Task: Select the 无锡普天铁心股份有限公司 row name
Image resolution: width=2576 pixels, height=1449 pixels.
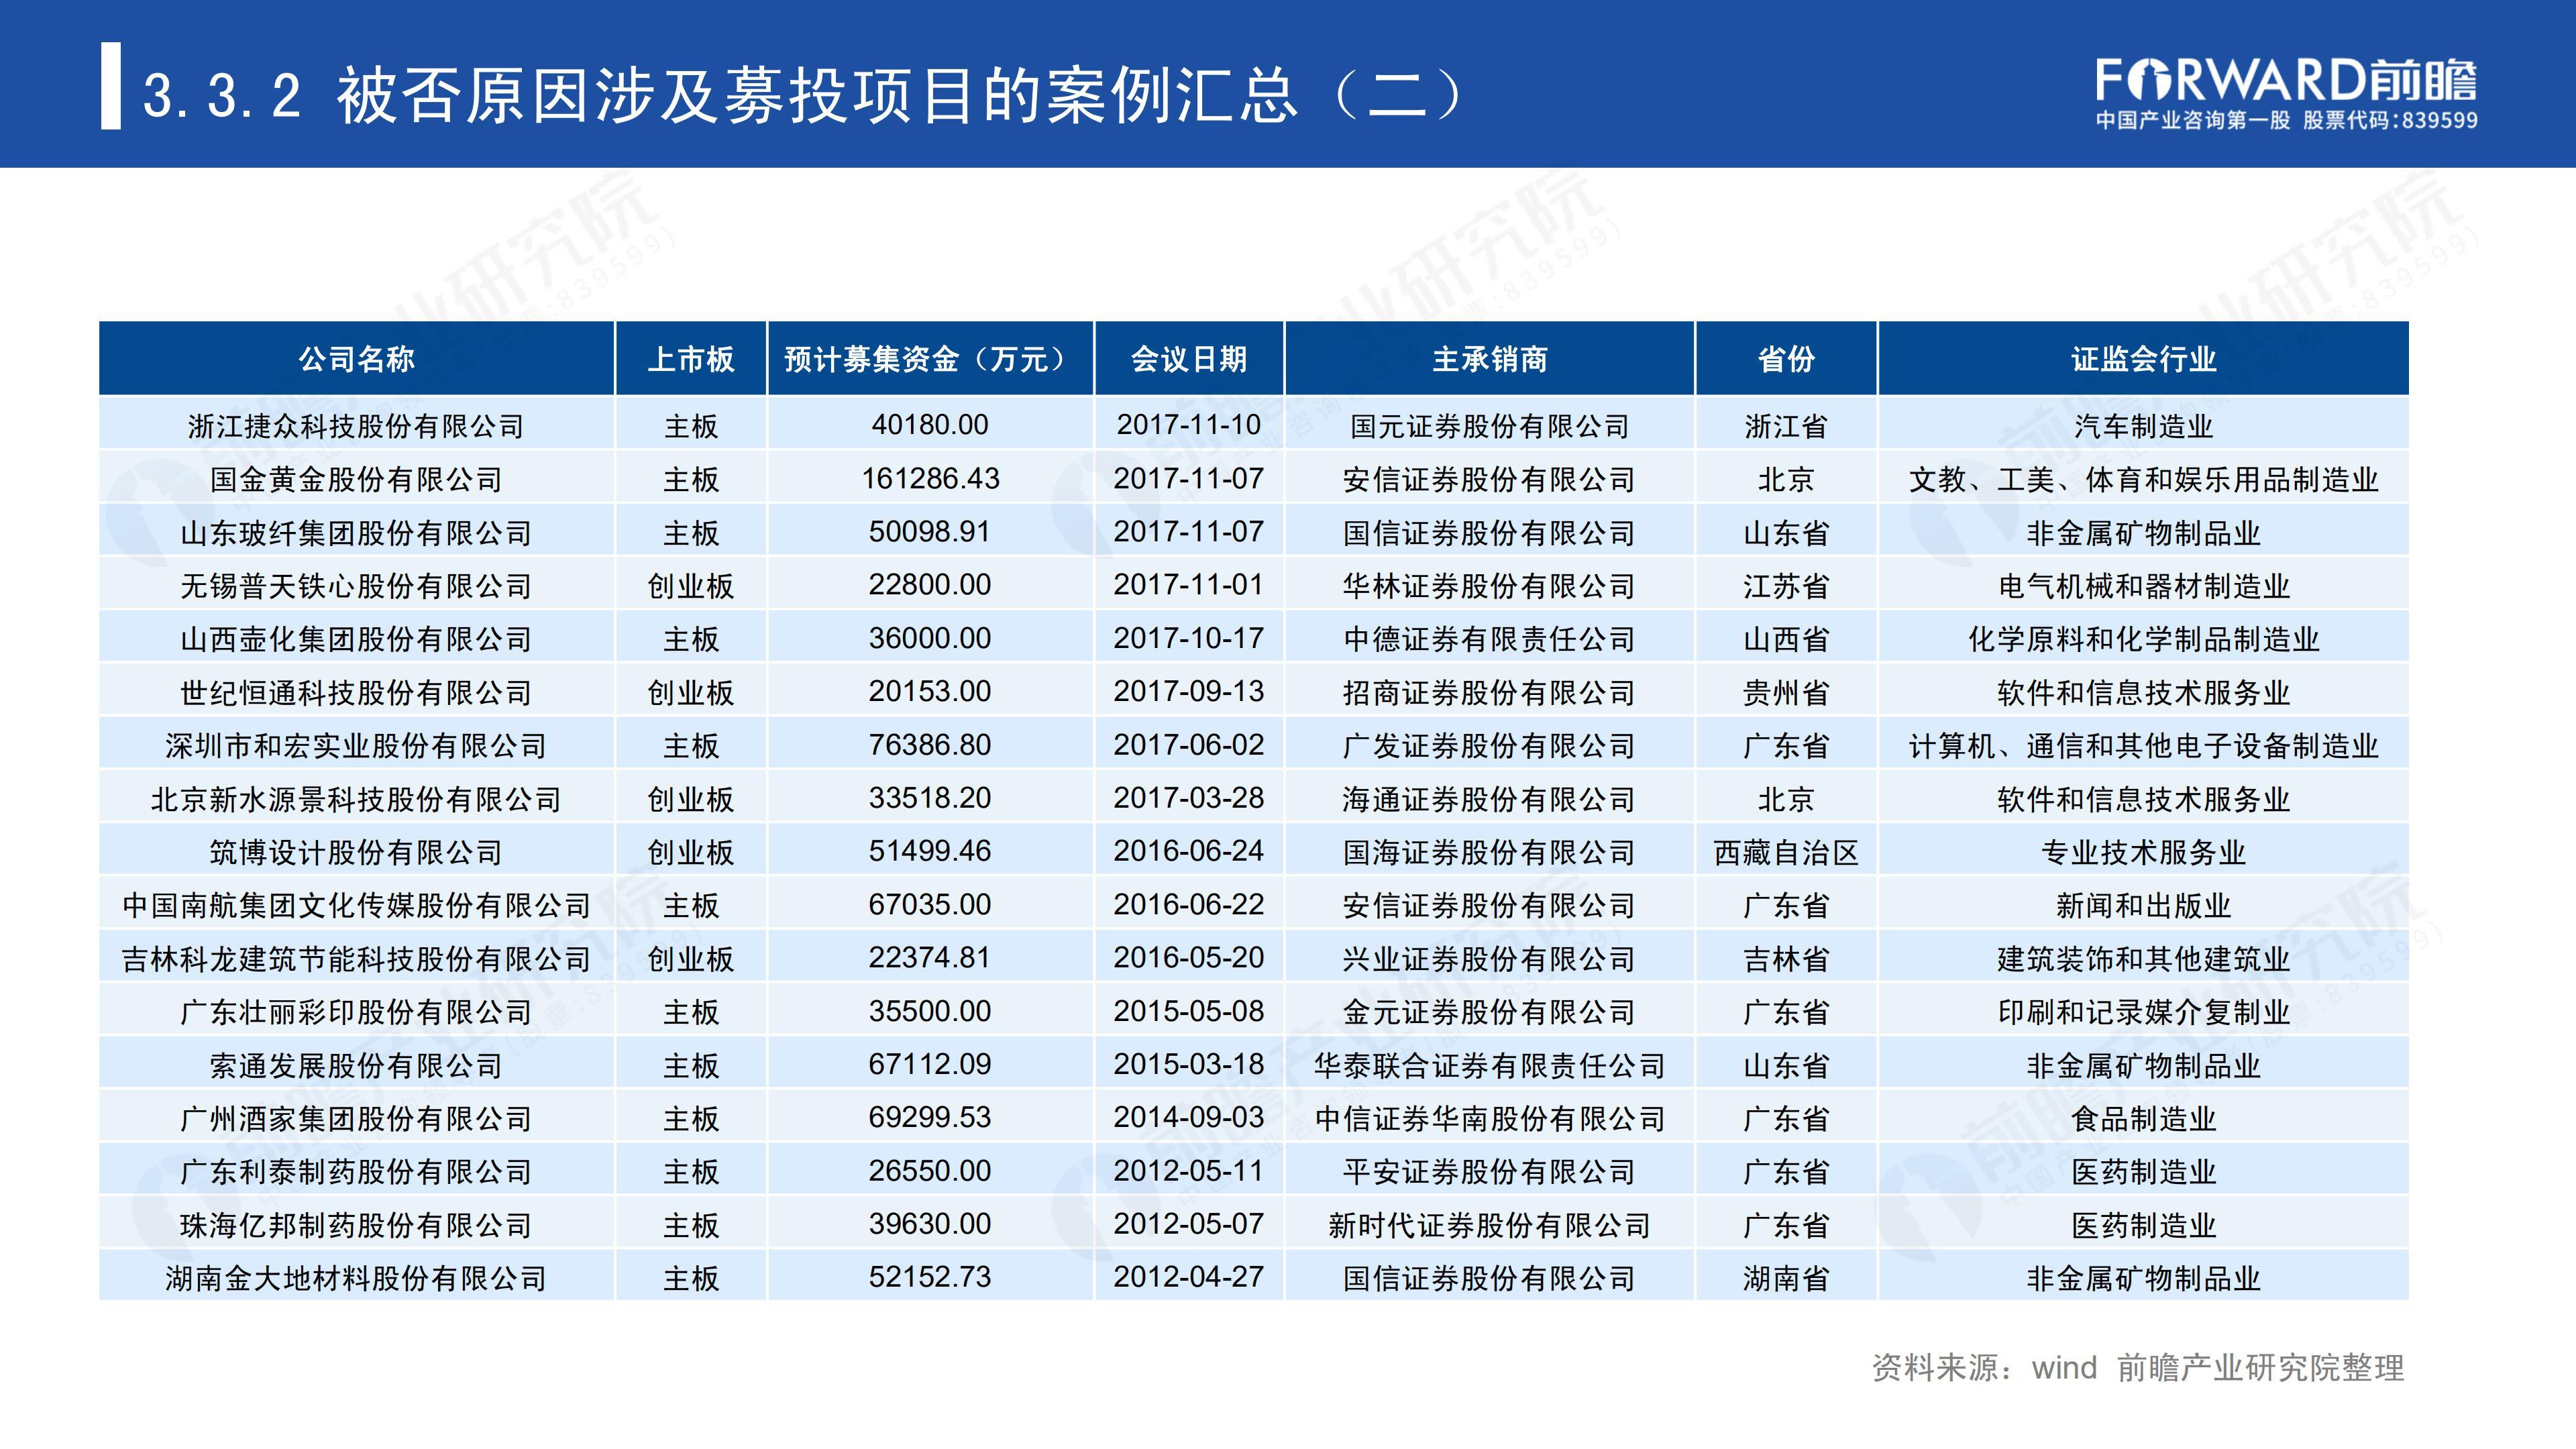Action: point(356,586)
